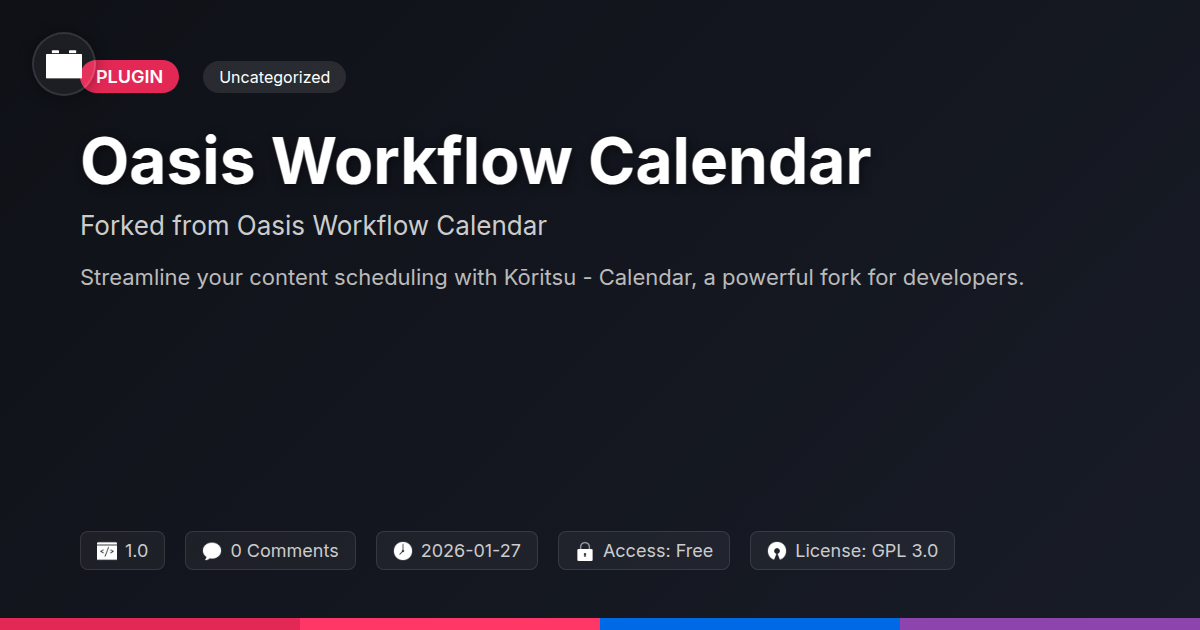Click the 1.0 version label
Image resolution: width=1200 pixels, height=630 pixels.
137,551
